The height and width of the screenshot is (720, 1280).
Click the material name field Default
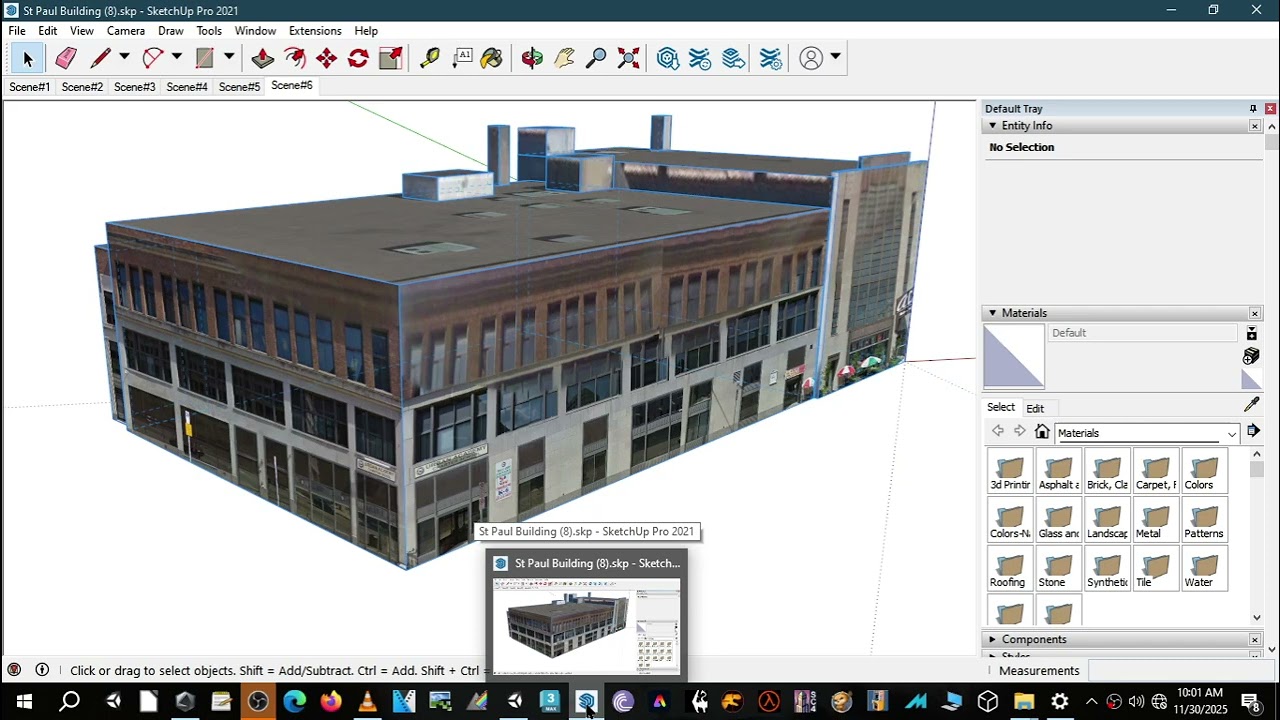[x=1143, y=333]
